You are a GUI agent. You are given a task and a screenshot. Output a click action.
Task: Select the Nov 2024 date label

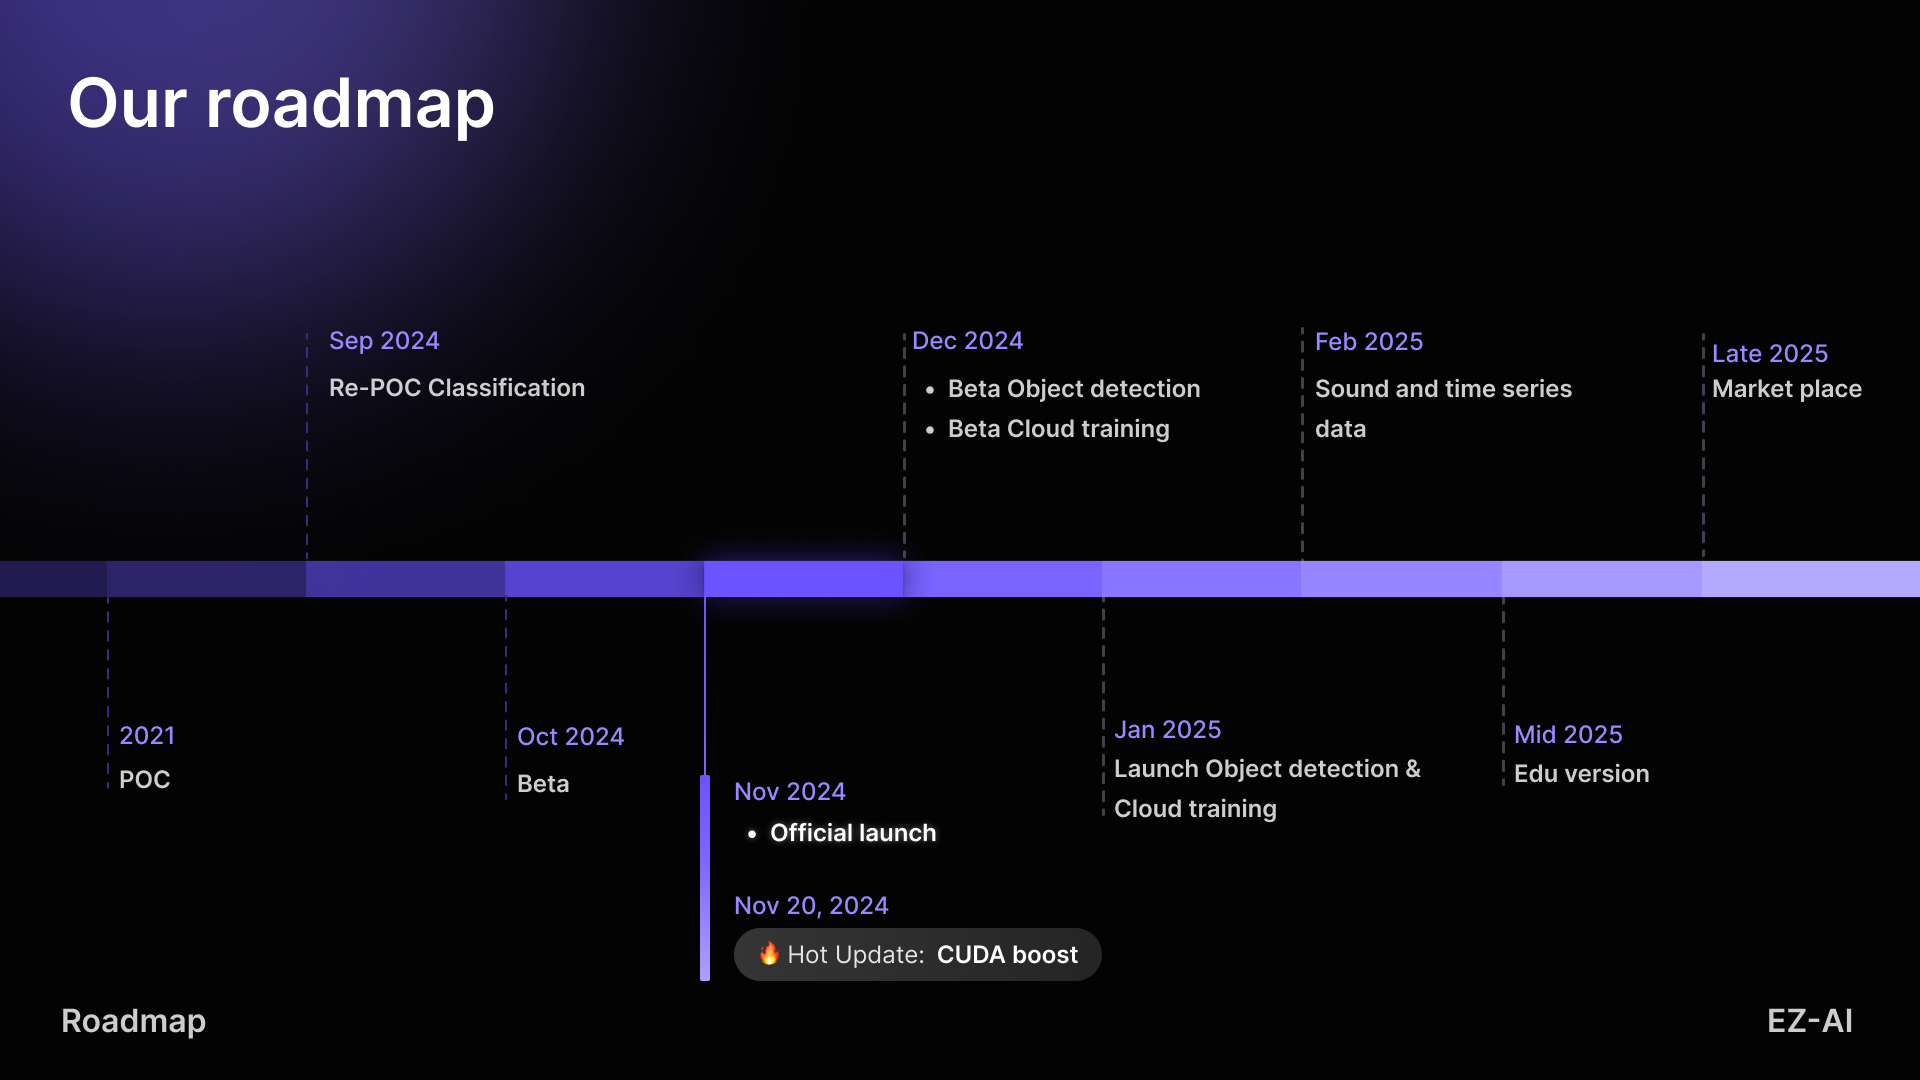point(789,791)
